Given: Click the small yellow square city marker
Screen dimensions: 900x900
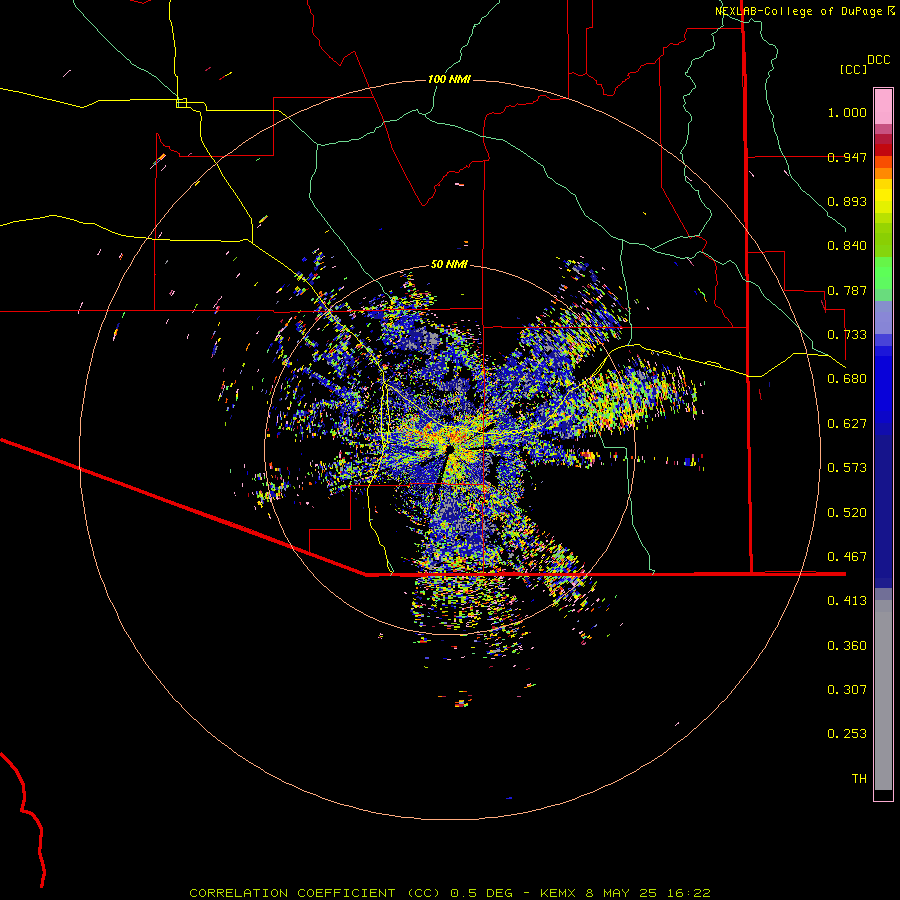Looking at the screenshot, I should point(181,103).
